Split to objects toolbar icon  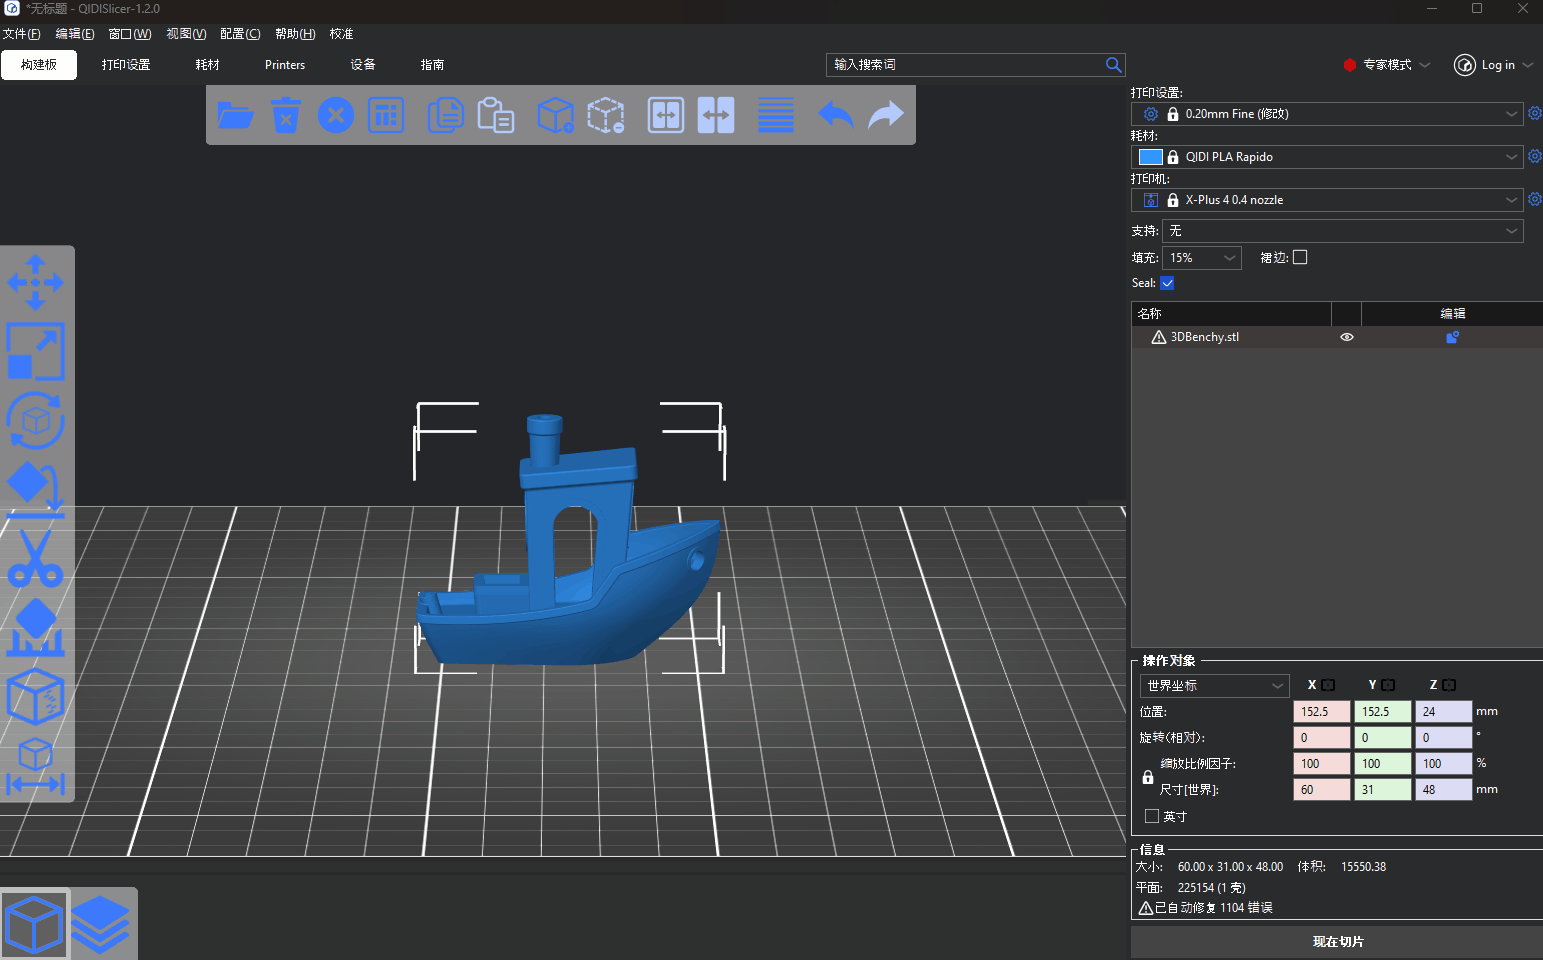pyautogui.click(x=666, y=115)
